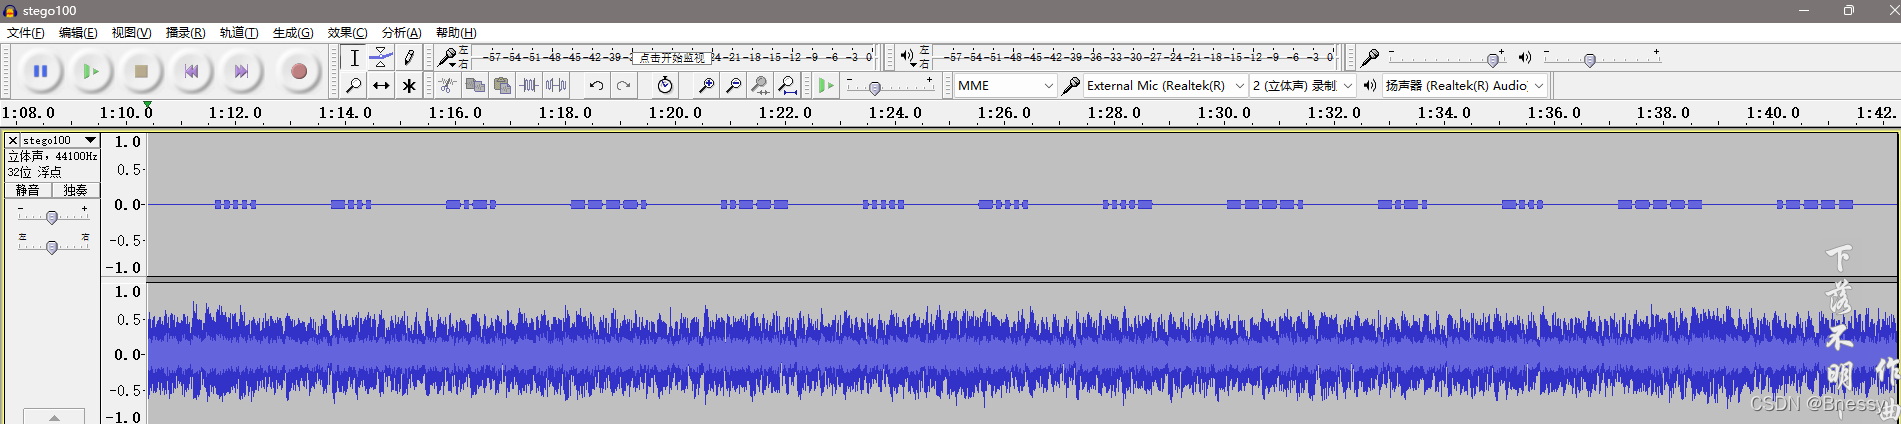
Task: Open the 分析(A) menu
Action: click(x=401, y=33)
